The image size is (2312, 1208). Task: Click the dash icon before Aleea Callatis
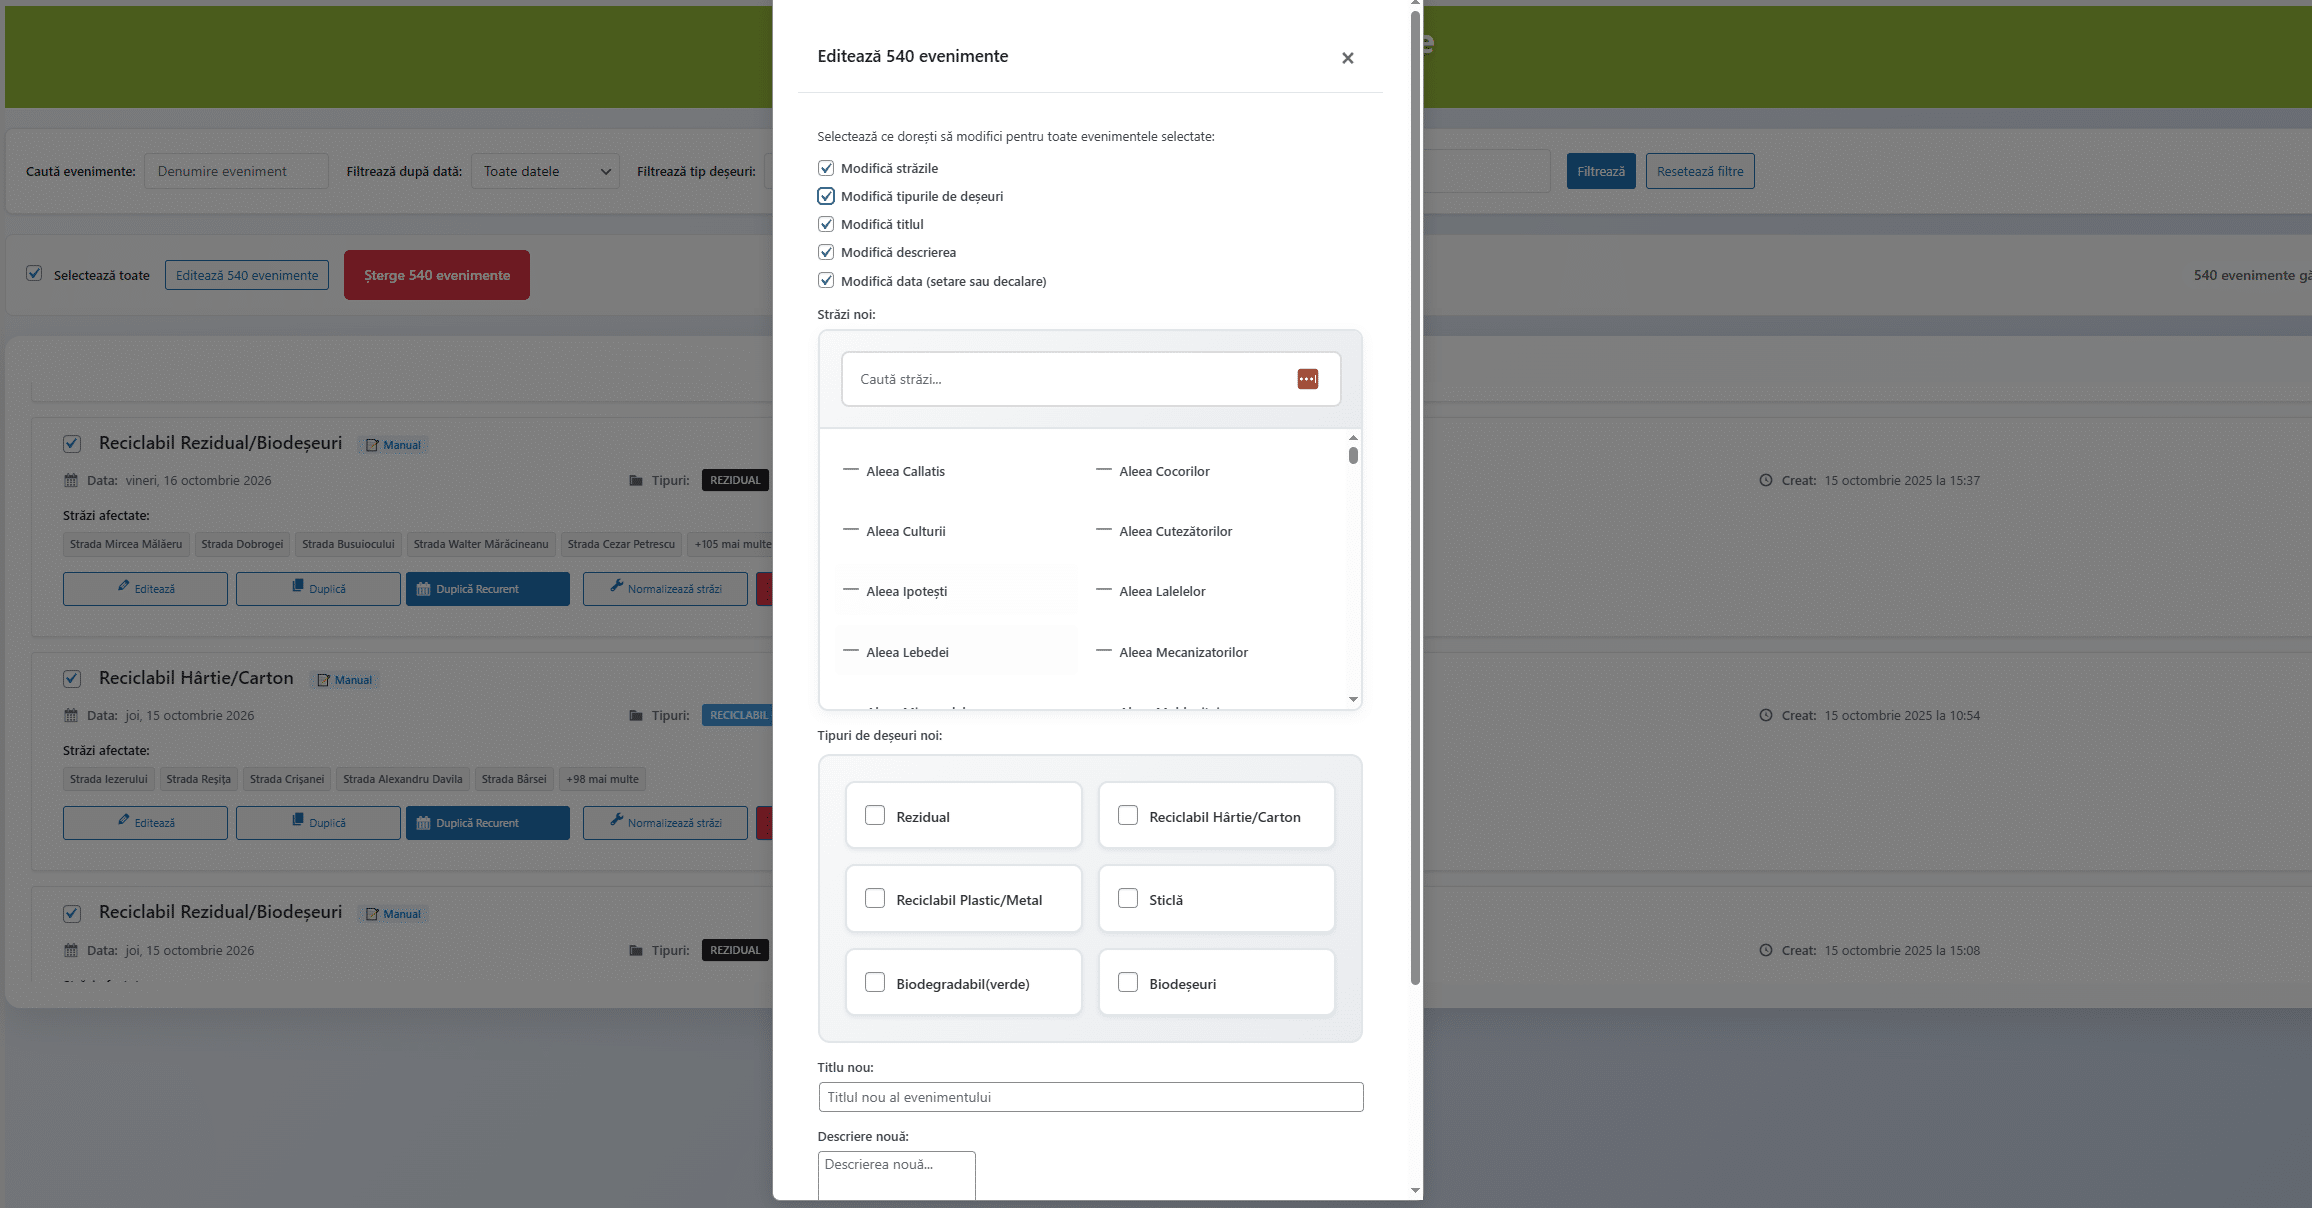click(851, 470)
